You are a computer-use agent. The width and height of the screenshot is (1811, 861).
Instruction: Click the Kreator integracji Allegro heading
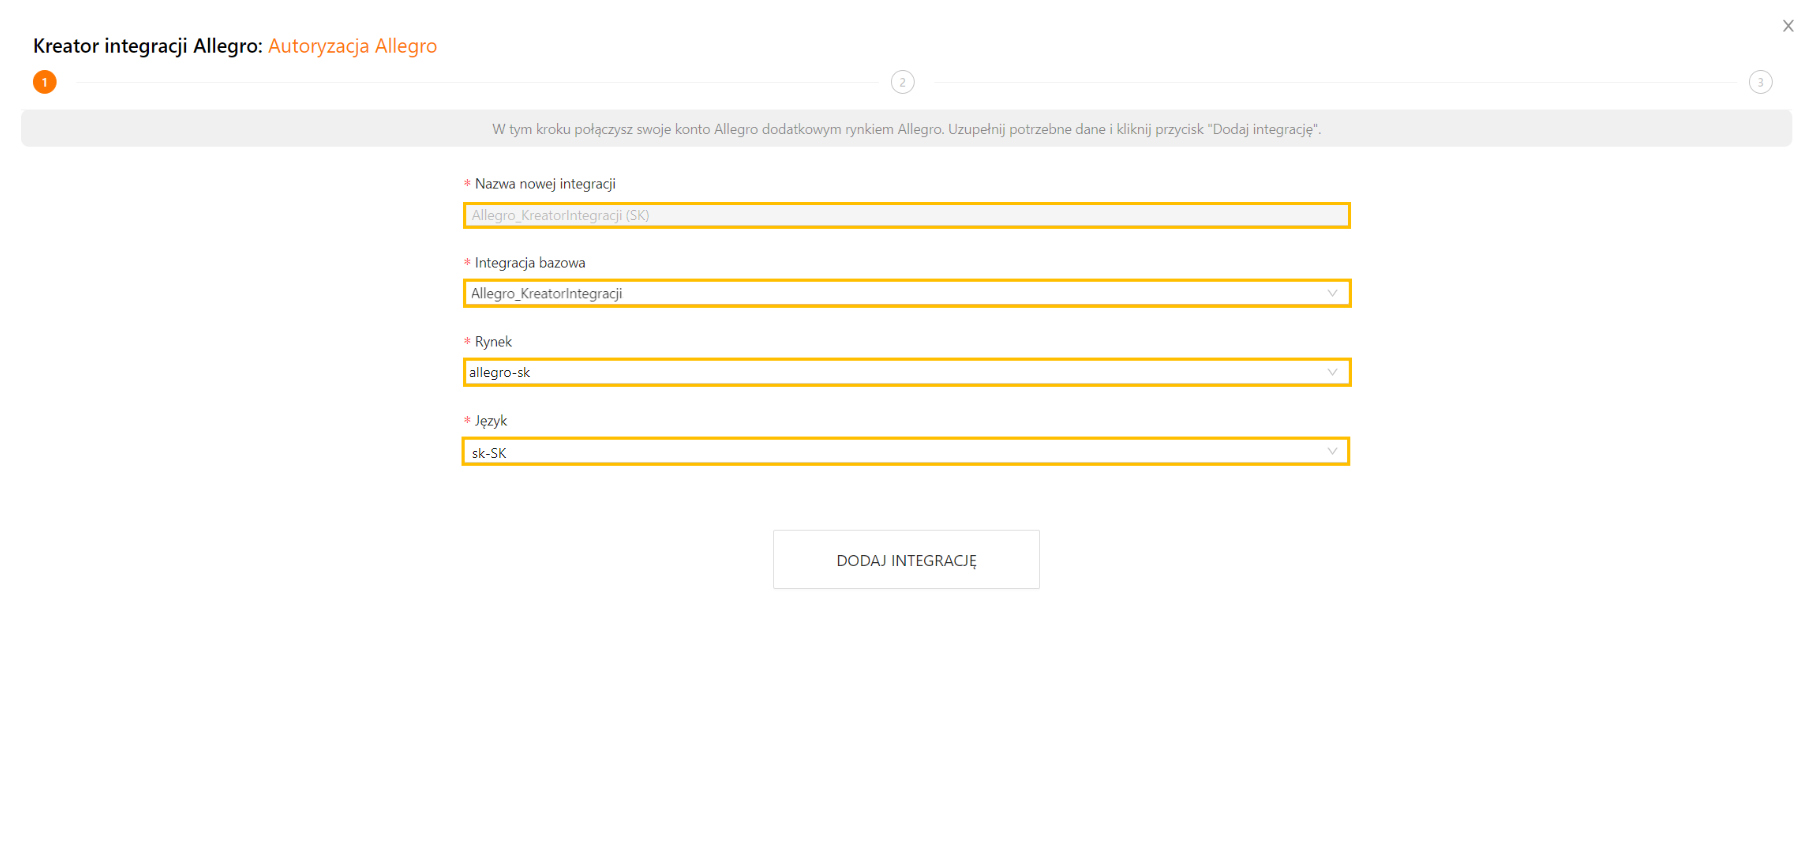click(x=147, y=46)
